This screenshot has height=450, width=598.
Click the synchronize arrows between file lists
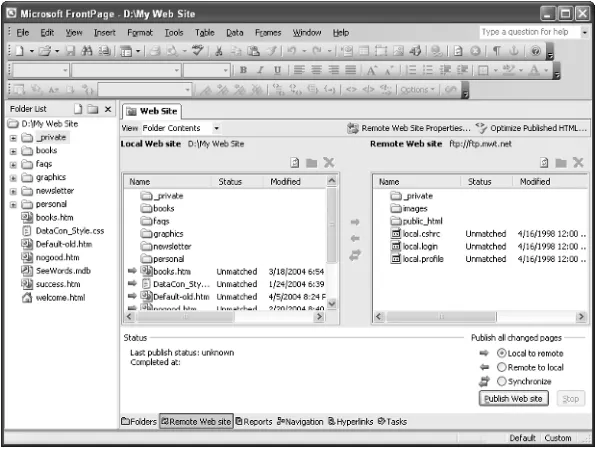click(x=355, y=255)
